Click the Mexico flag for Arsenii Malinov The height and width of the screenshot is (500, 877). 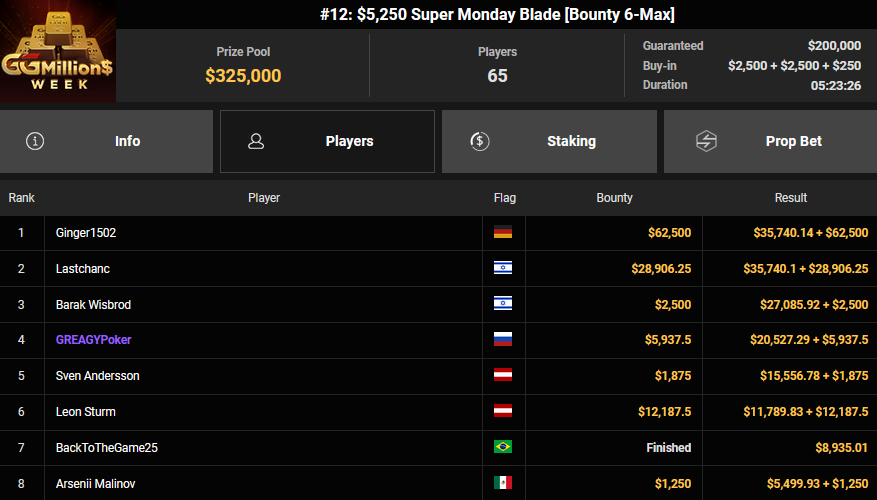point(503,483)
